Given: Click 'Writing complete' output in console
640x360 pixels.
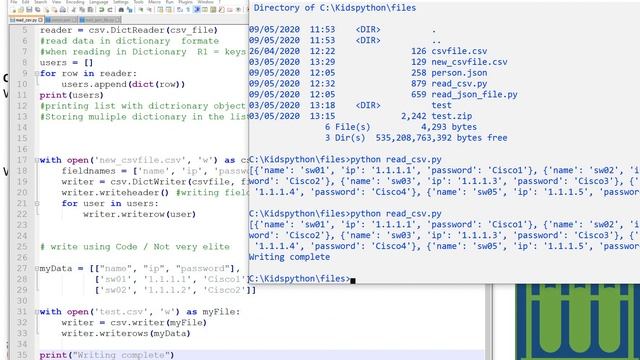Looking at the screenshot, I should (x=289, y=257).
